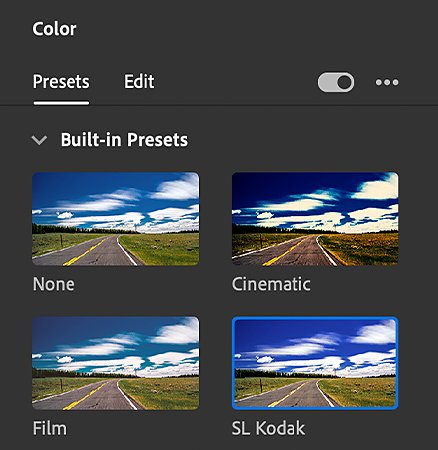Click the dark knob of the Color switch
The width and height of the screenshot is (438, 450).
(344, 82)
